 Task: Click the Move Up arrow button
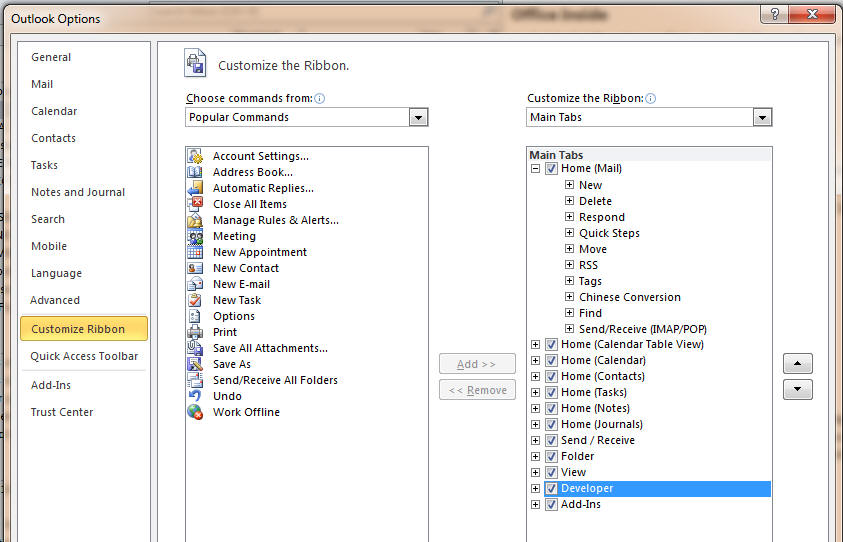coord(797,364)
